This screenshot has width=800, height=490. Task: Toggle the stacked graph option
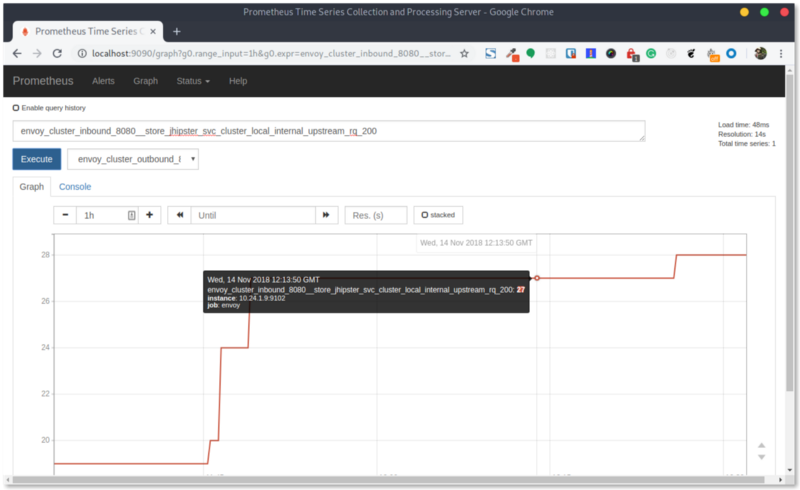[x=438, y=215]
